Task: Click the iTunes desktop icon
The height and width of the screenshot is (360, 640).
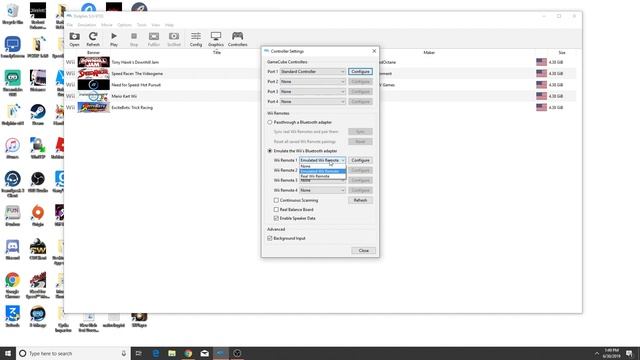Action: 12,149
